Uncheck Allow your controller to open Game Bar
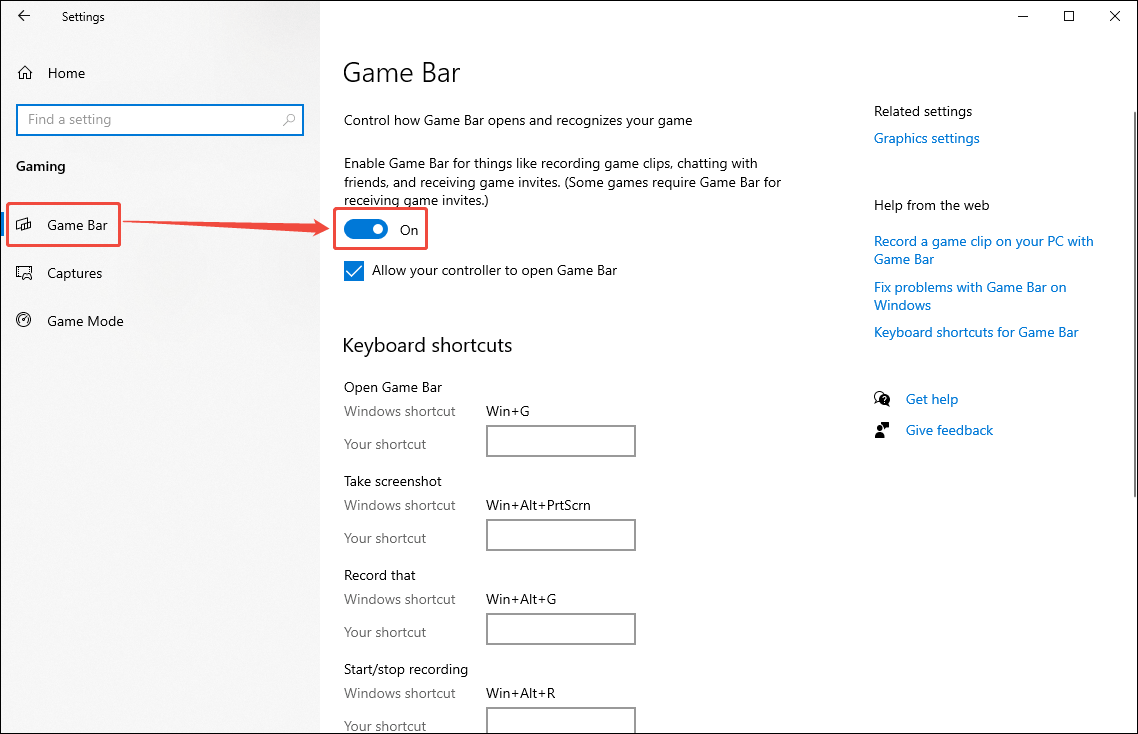Image resolution: width=1138 pixels, height=734 pixels. click(354, 270)
